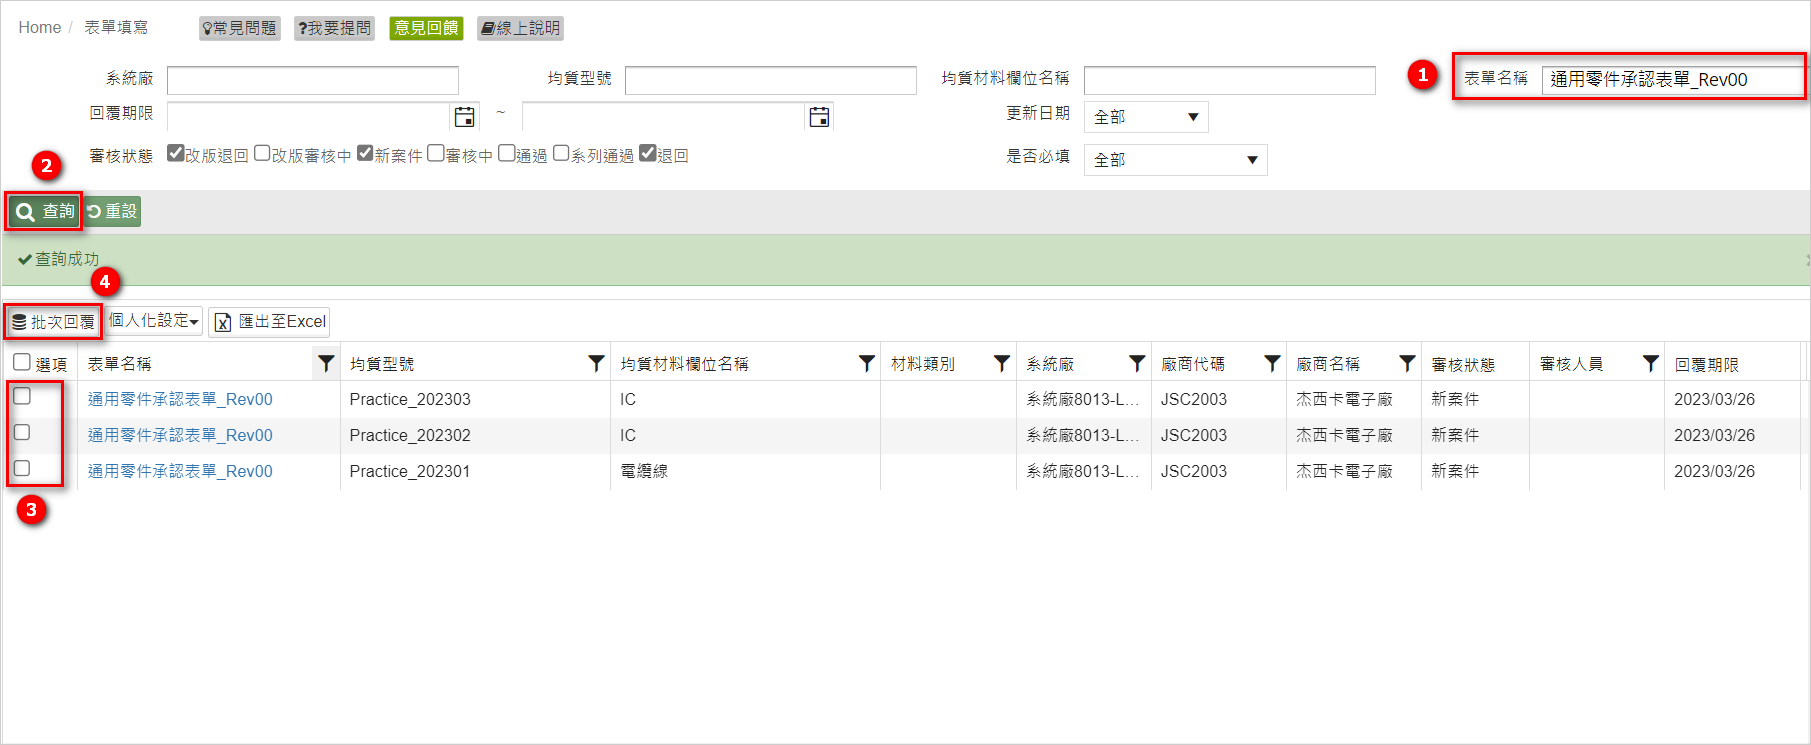Click the 均質材料欄位名稱 input field
This screenshot has height=745, width=1811.
tap(1230, 80)
